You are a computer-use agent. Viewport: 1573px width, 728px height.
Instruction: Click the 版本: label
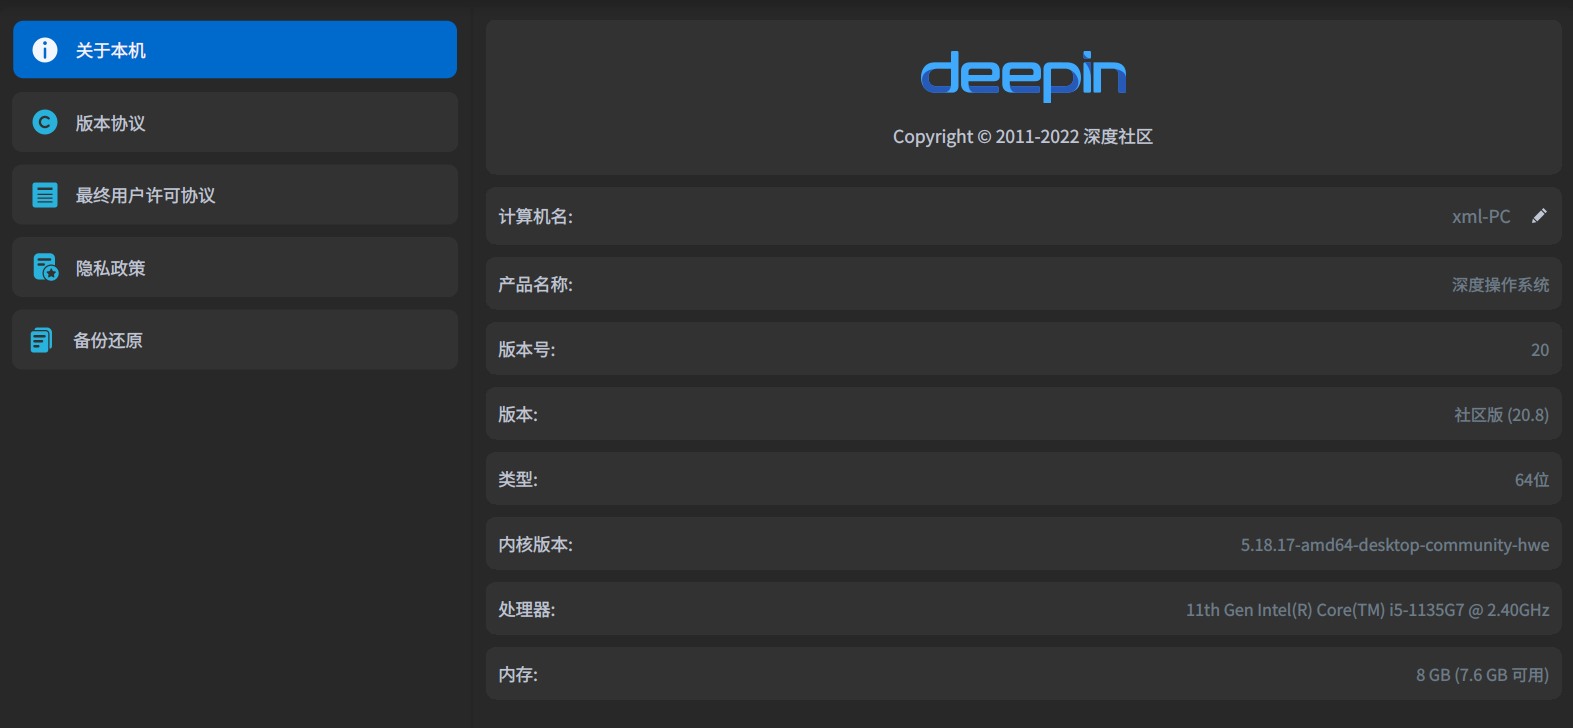click(518, 415)
